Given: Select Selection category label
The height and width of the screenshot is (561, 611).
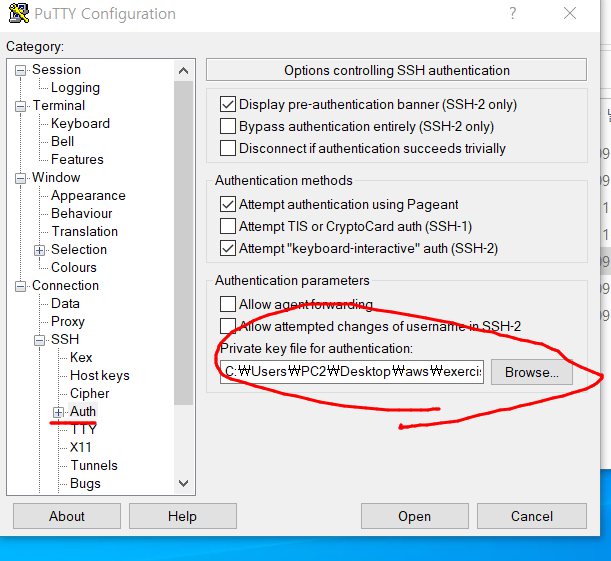Looking at the screenshot, I should tap(79, 249).
